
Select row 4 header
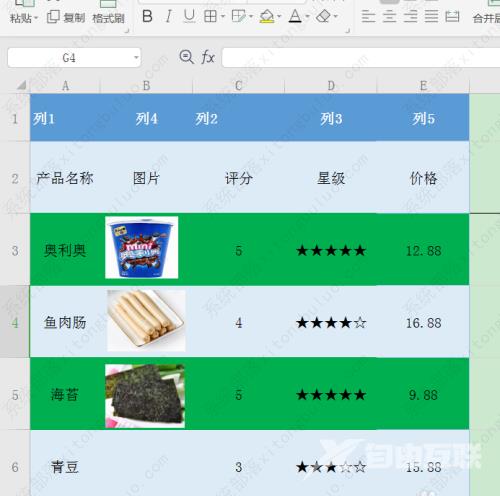[15, 322]
